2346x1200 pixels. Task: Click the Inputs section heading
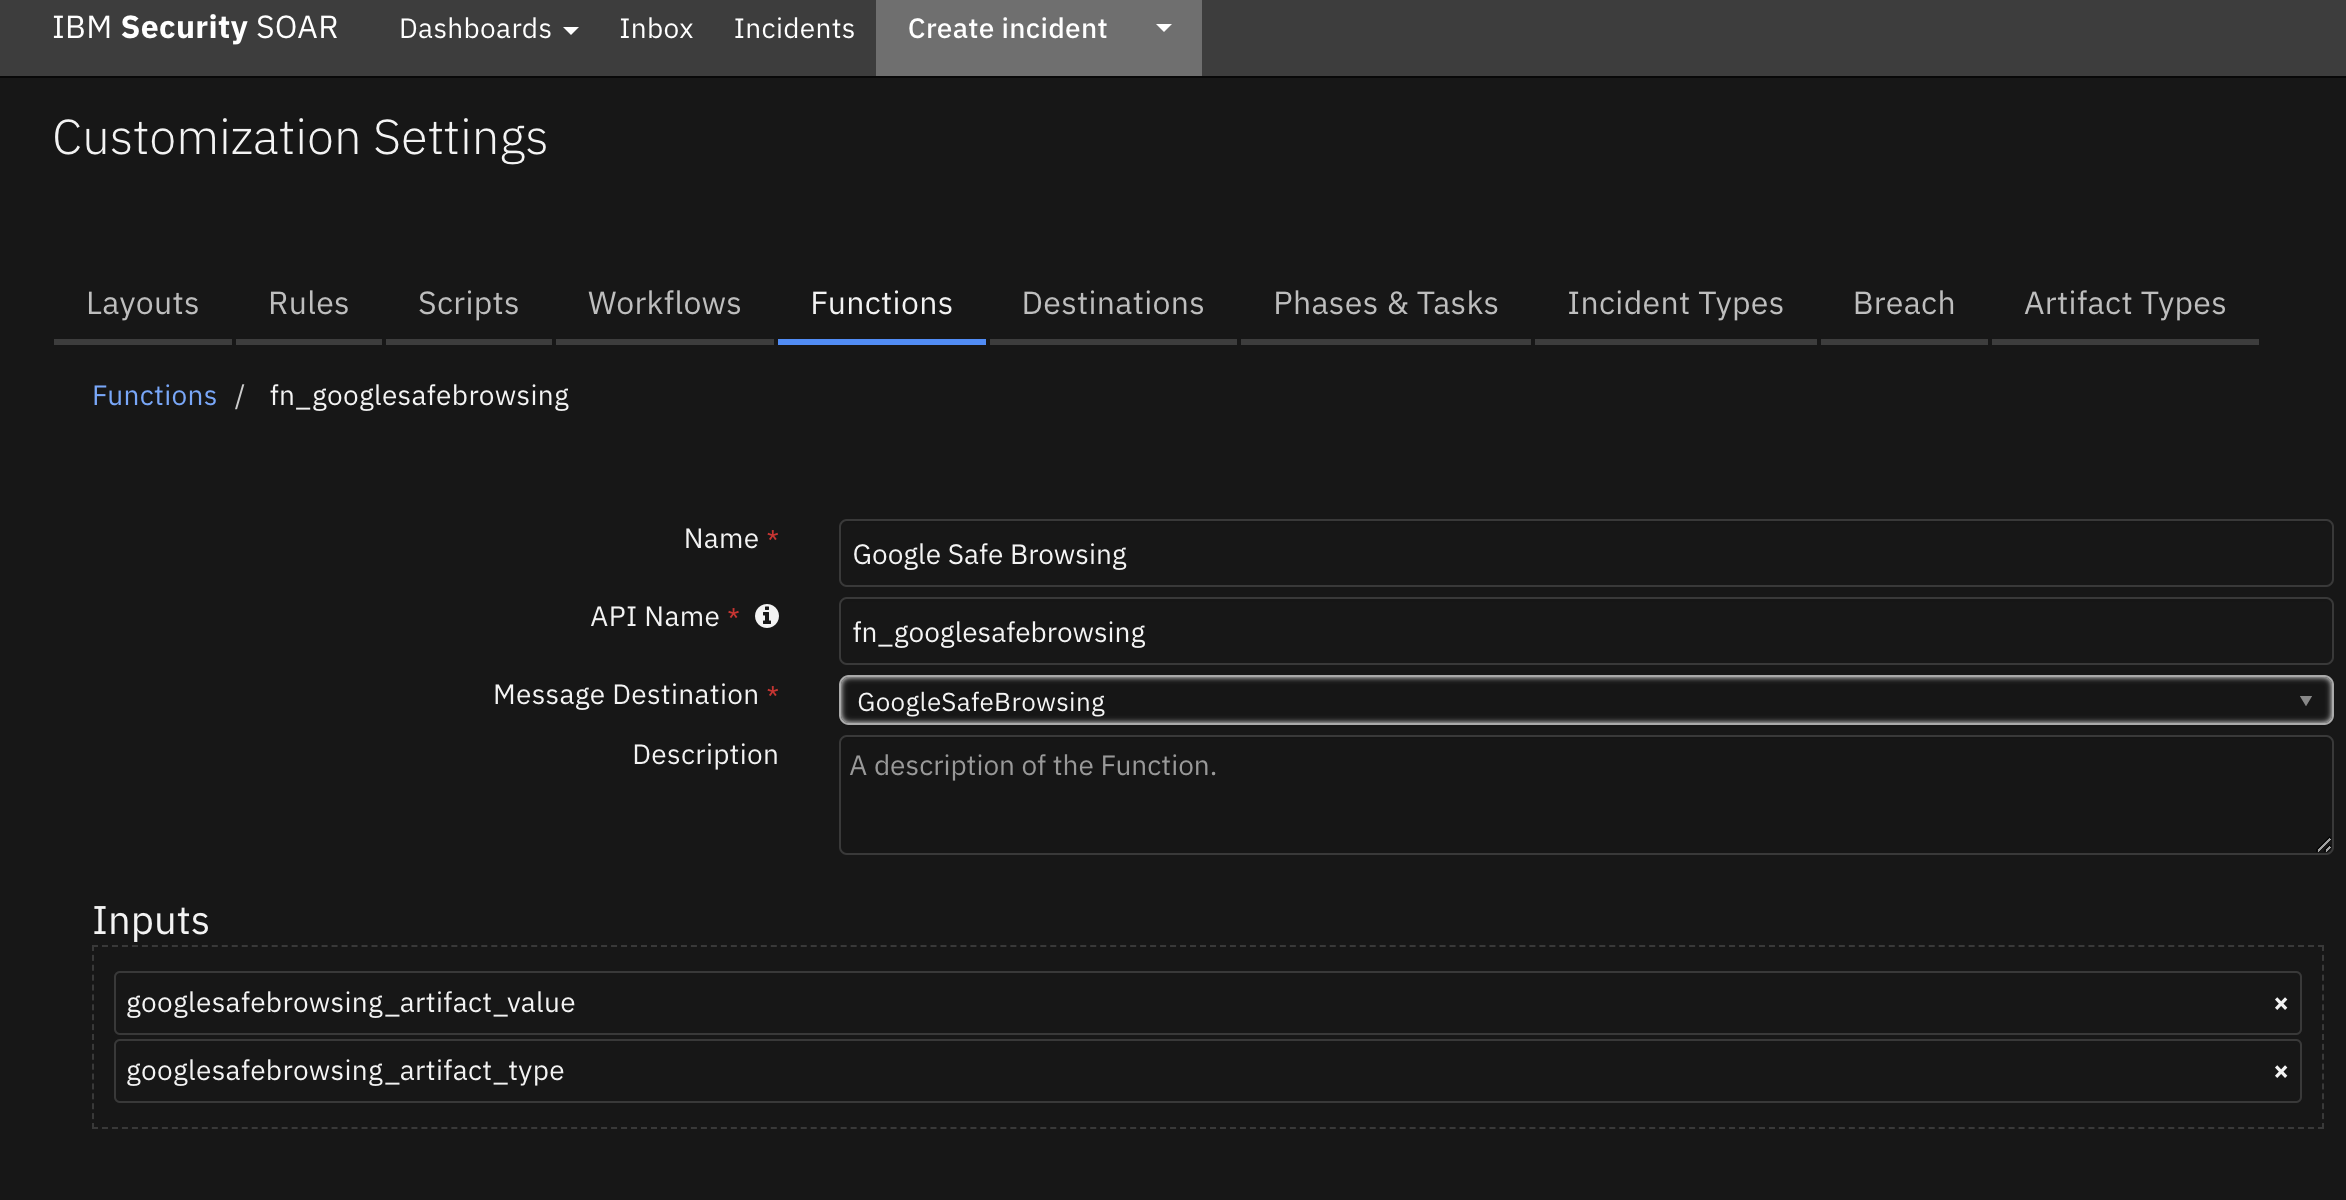[x=151, y=920]
